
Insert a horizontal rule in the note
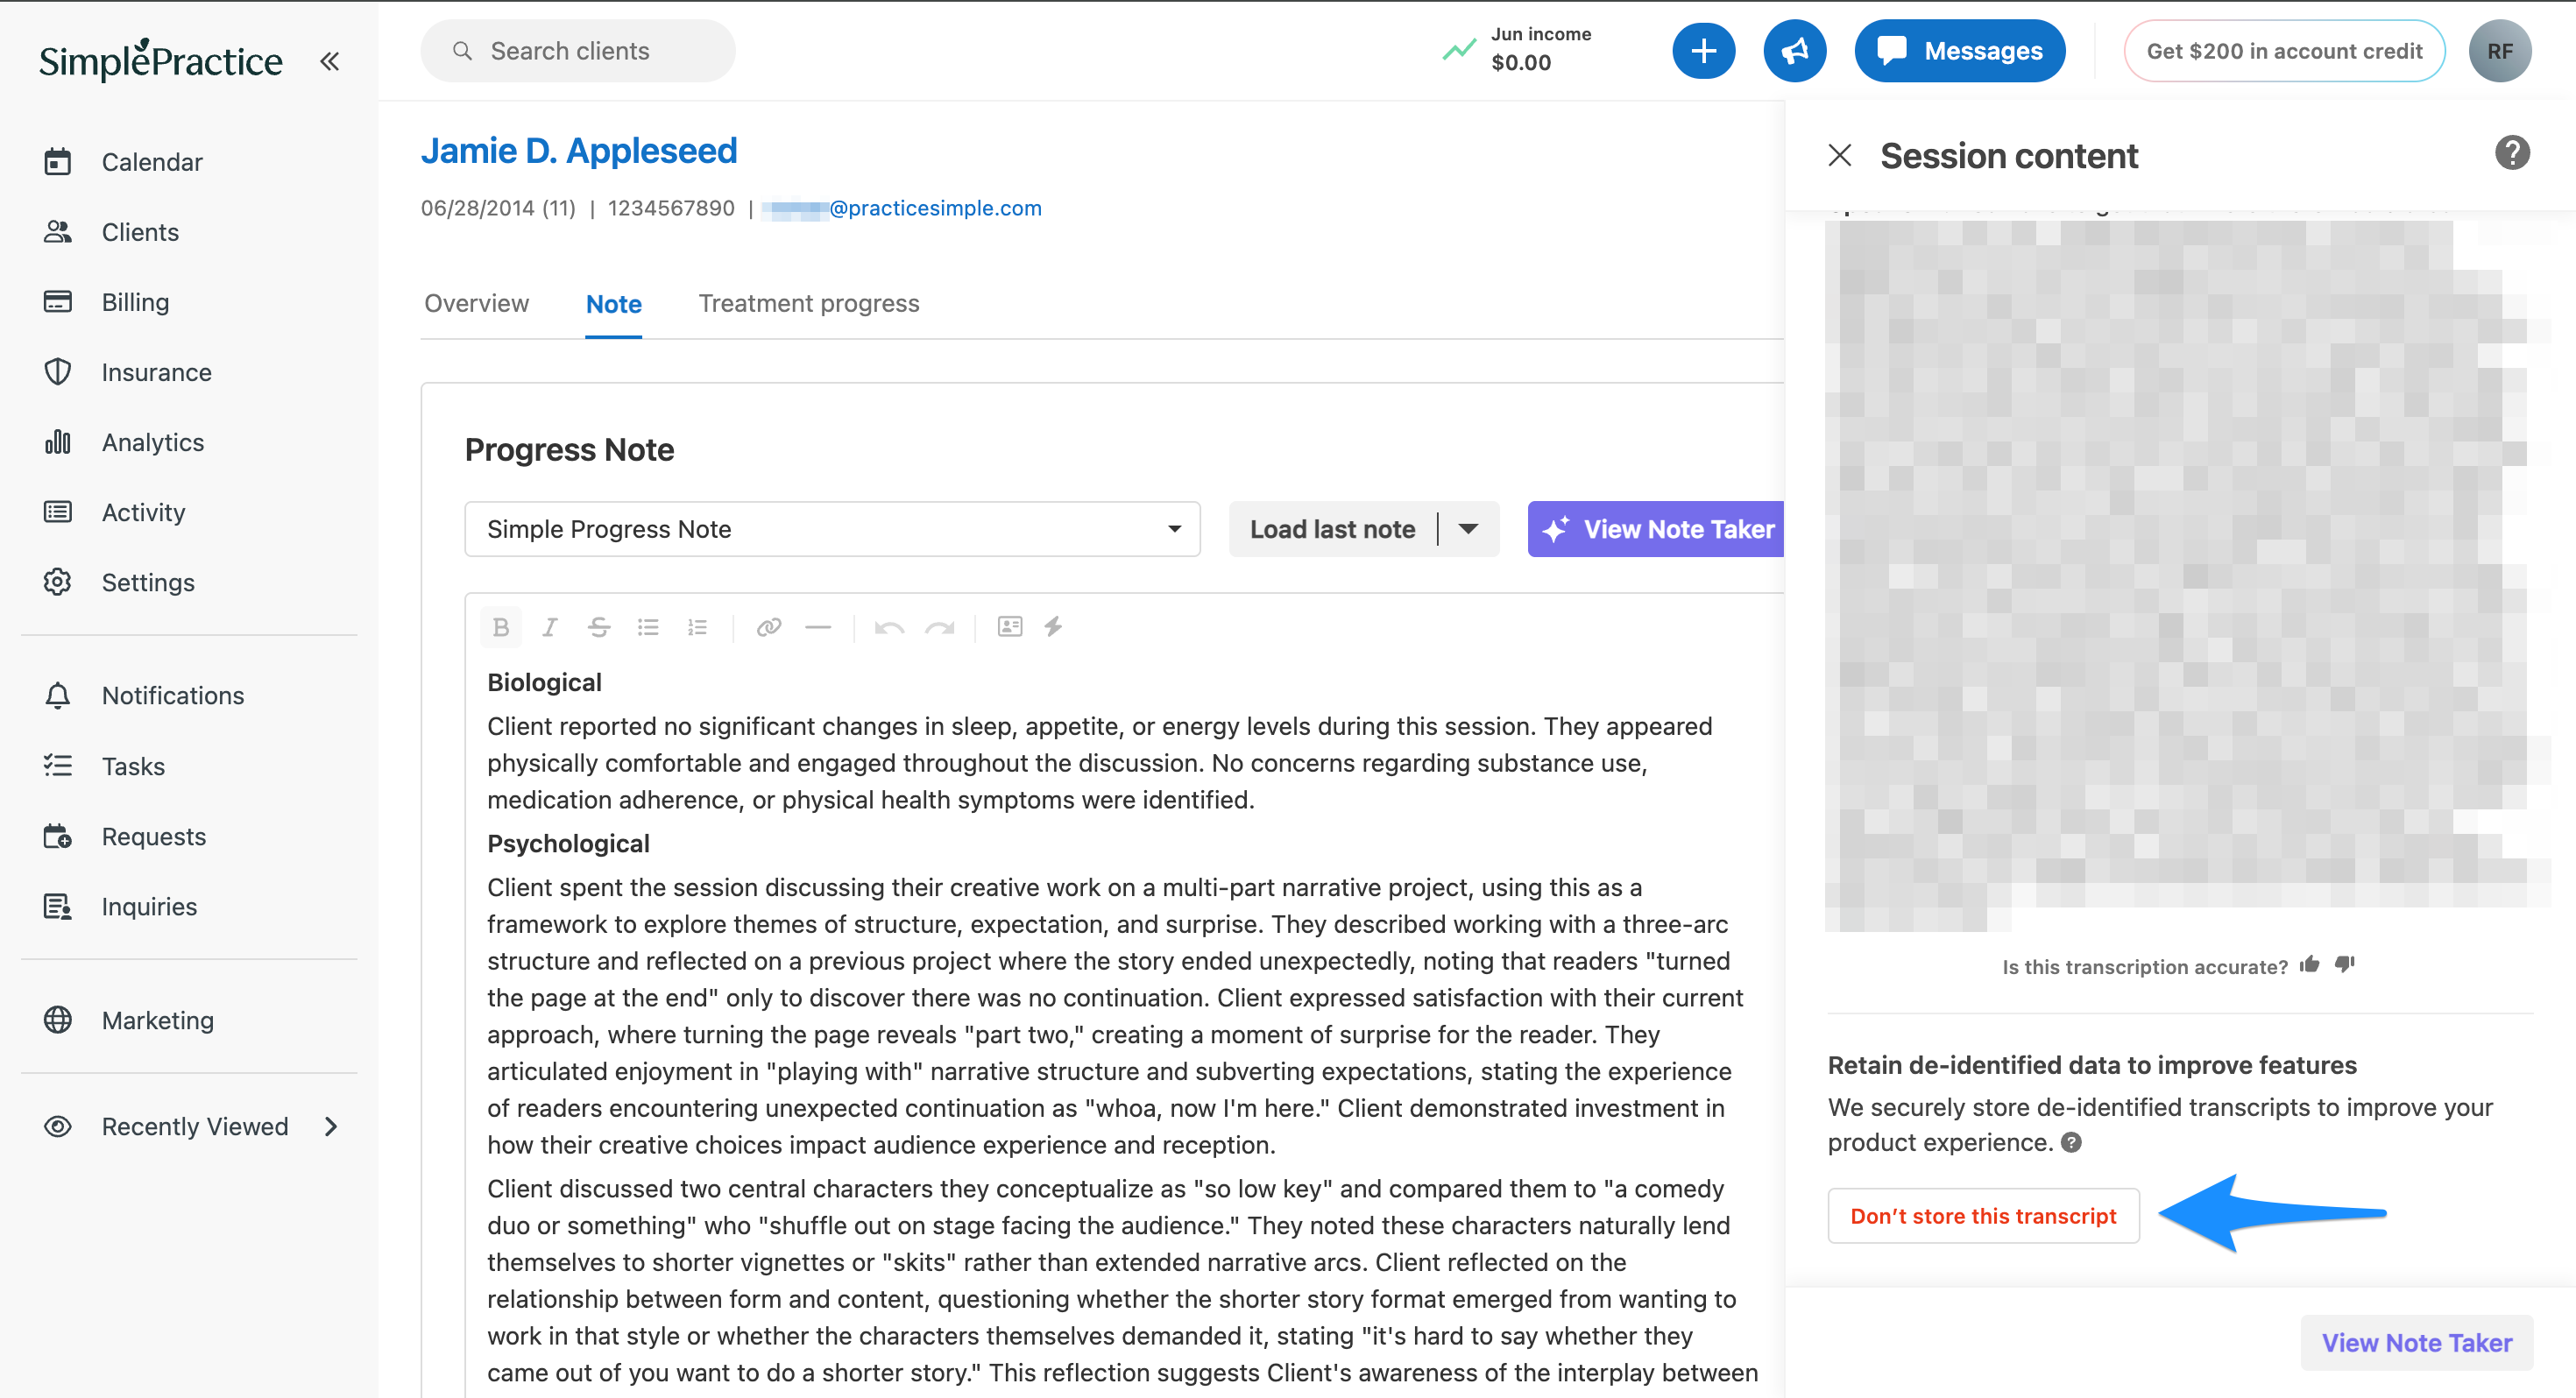pyautogui.click(x=818, y=627)
